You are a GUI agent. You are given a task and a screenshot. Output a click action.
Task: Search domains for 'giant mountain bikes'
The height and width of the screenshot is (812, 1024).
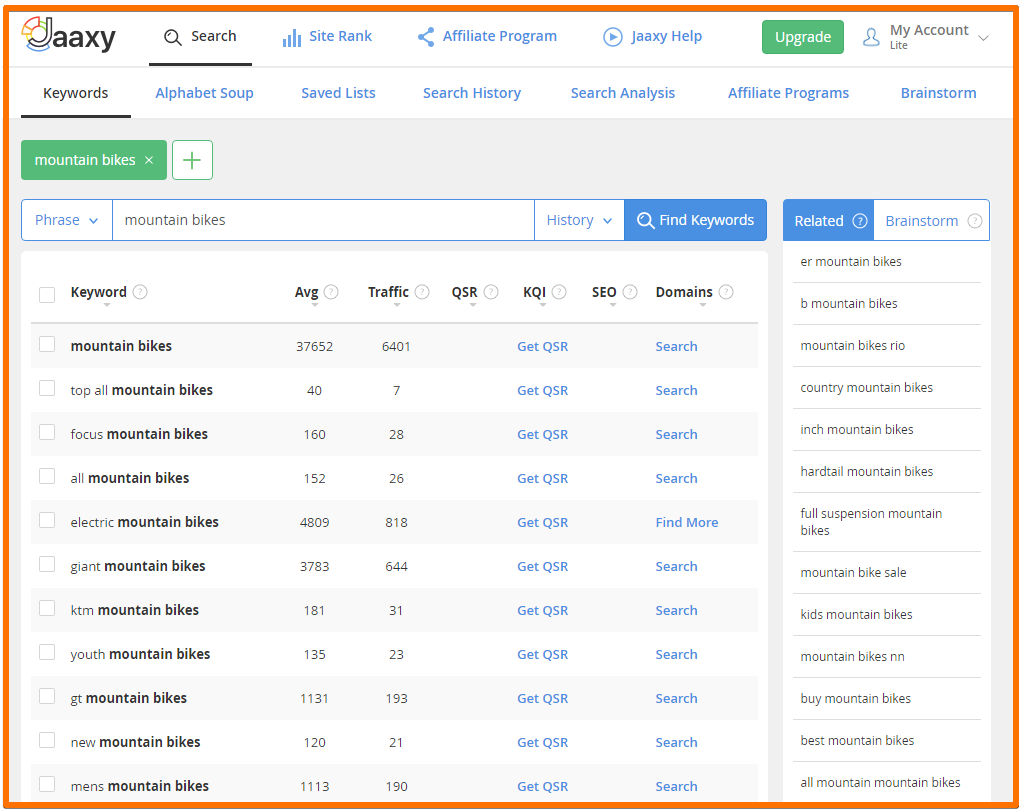pos(677,566)
